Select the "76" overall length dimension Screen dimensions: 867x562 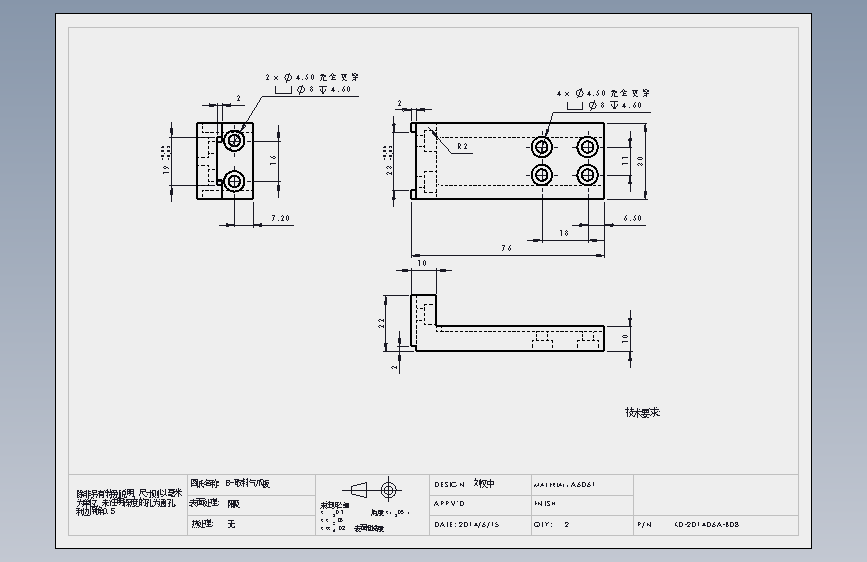coord(506,248)
